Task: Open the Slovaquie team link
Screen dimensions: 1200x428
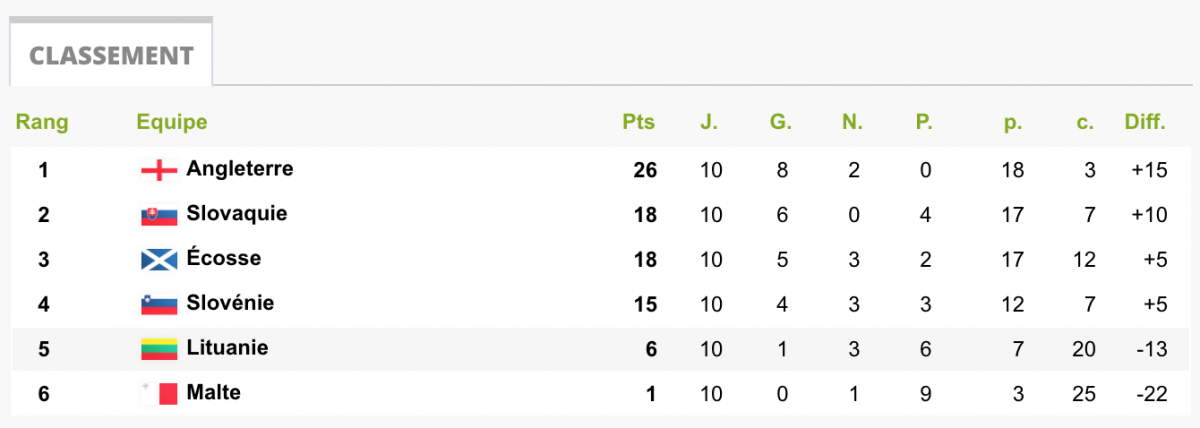Action: (237, 214)
